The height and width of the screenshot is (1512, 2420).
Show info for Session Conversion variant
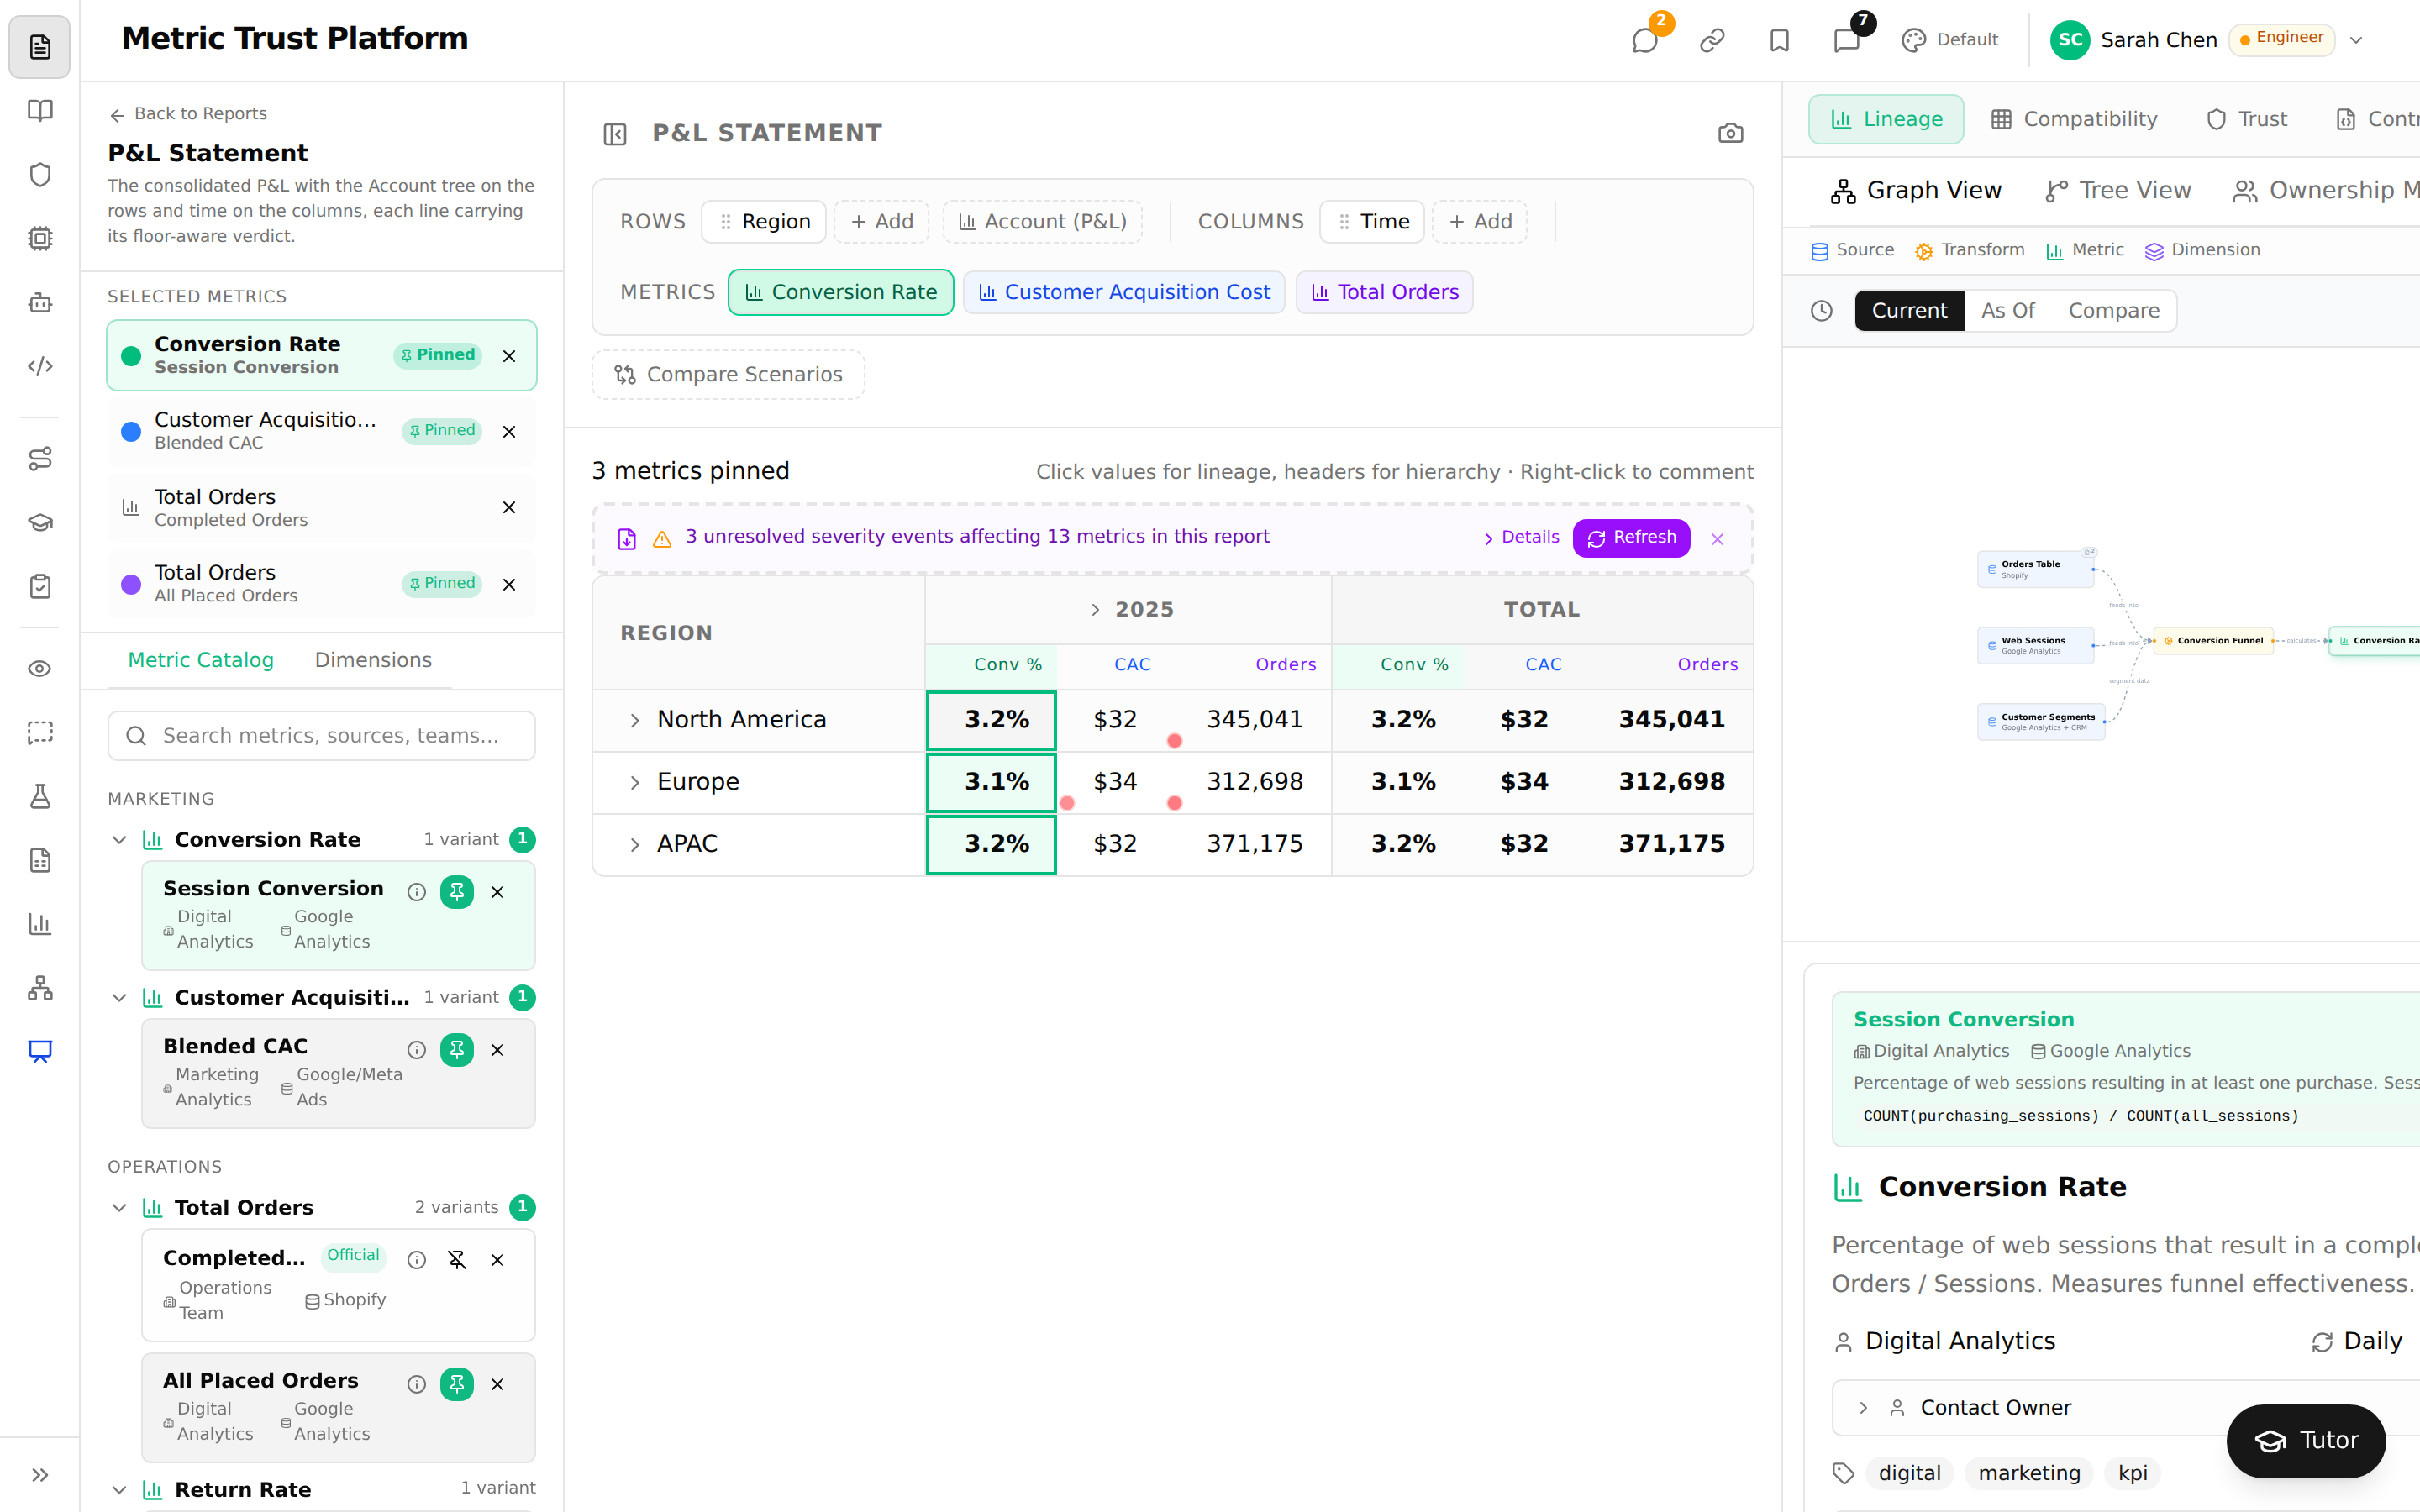point(417,892)
